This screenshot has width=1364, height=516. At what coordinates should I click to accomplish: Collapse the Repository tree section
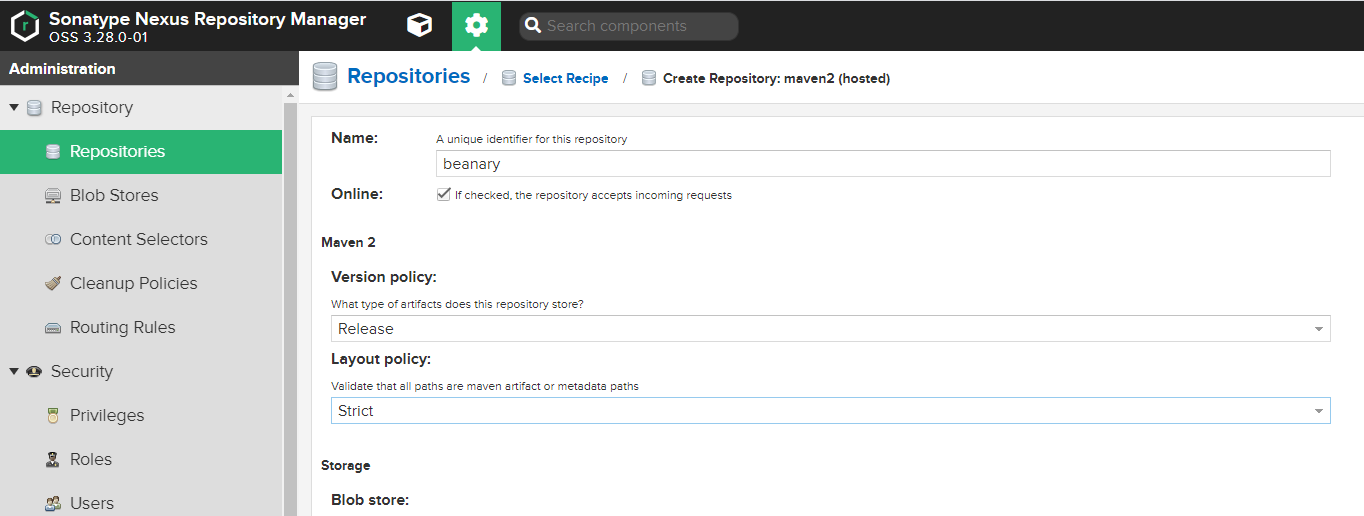click(x=14, y=107)
